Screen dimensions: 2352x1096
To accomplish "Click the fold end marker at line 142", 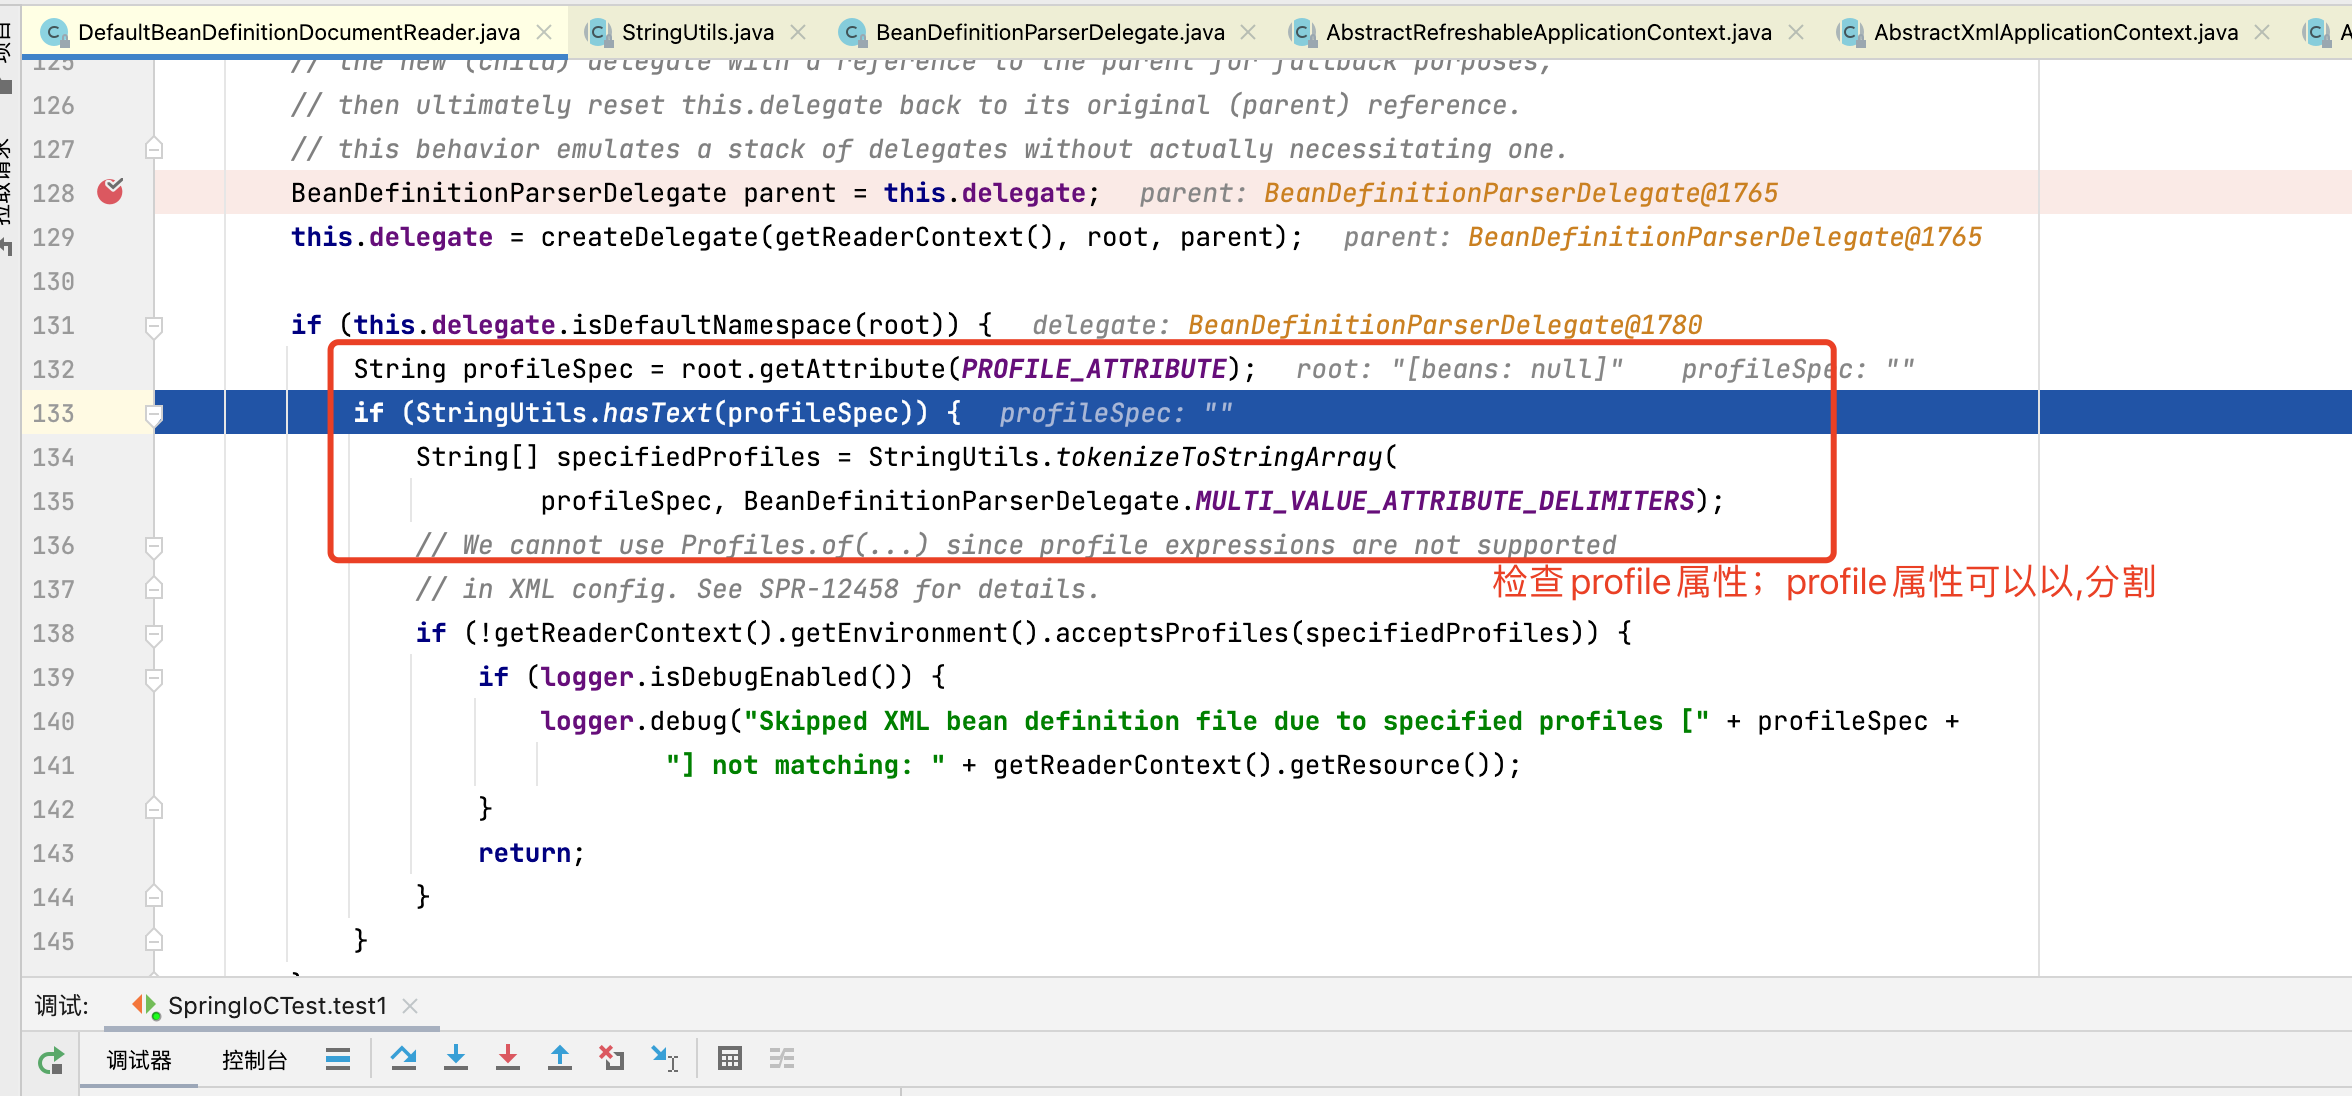I will [x=154, y=809].
